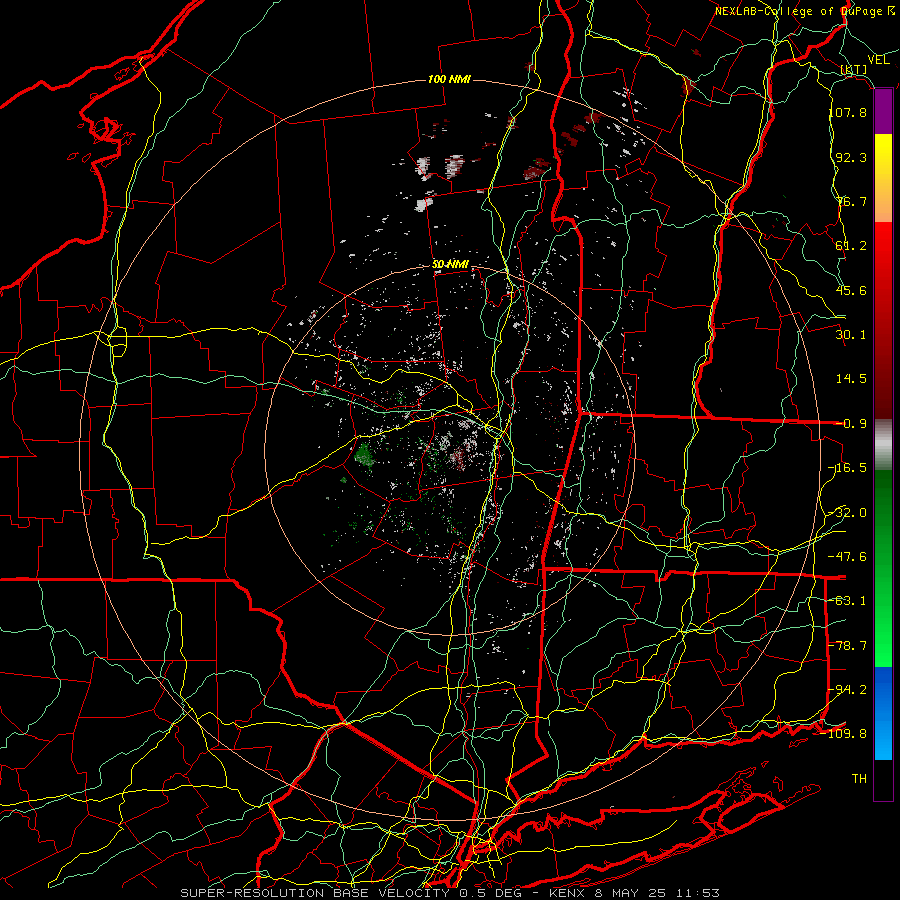This screenshot has width=900, height=900.
Task: Click the blue segment of the velocity color bar
Action: (x=883, y=713)
